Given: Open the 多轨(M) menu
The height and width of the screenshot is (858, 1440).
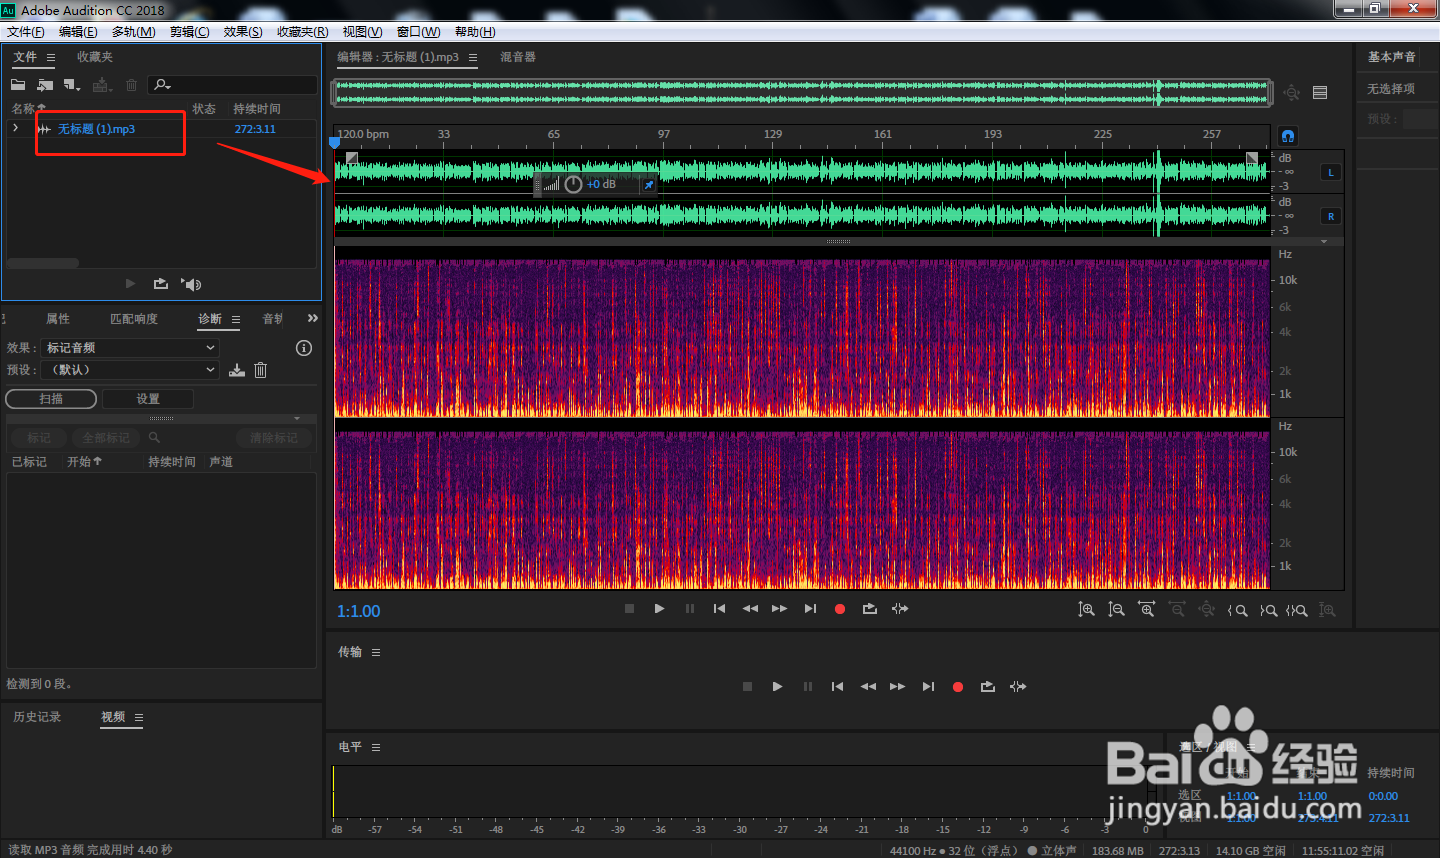Looking at the screenshot, I should click(133, 32).
